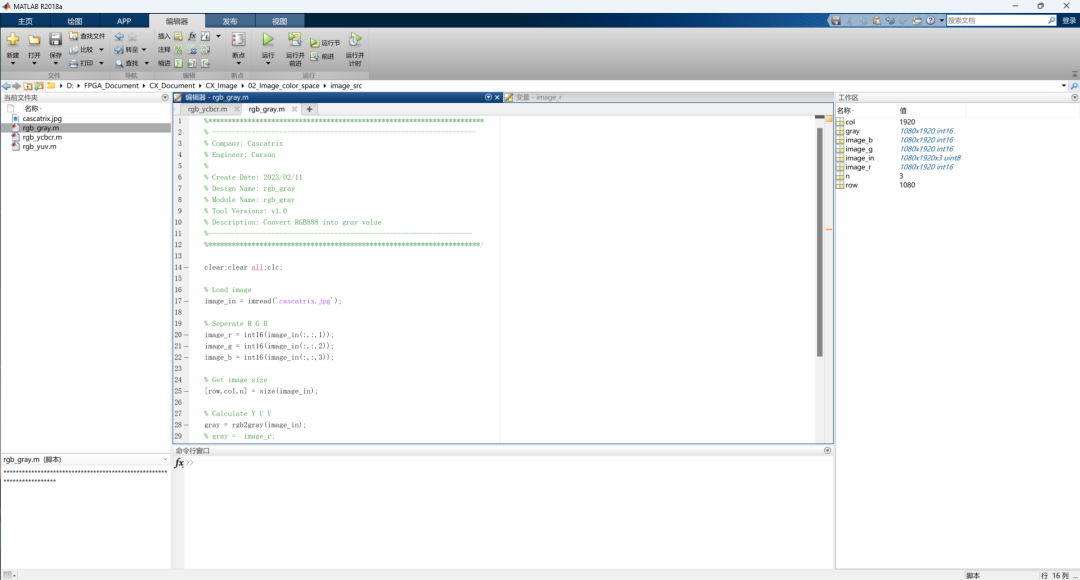Click the fx insert function icon
1080x580 pixels.
[x=192, y=36]
